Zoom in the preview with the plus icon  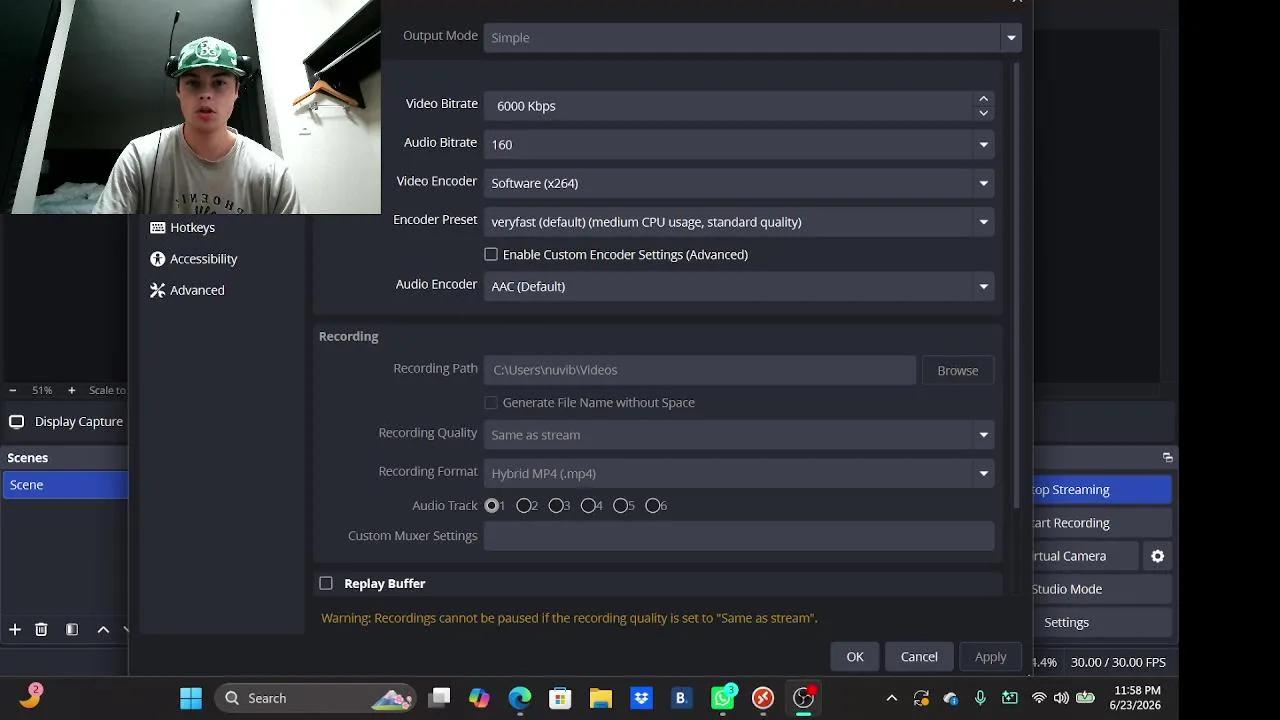tap(71, 390)
